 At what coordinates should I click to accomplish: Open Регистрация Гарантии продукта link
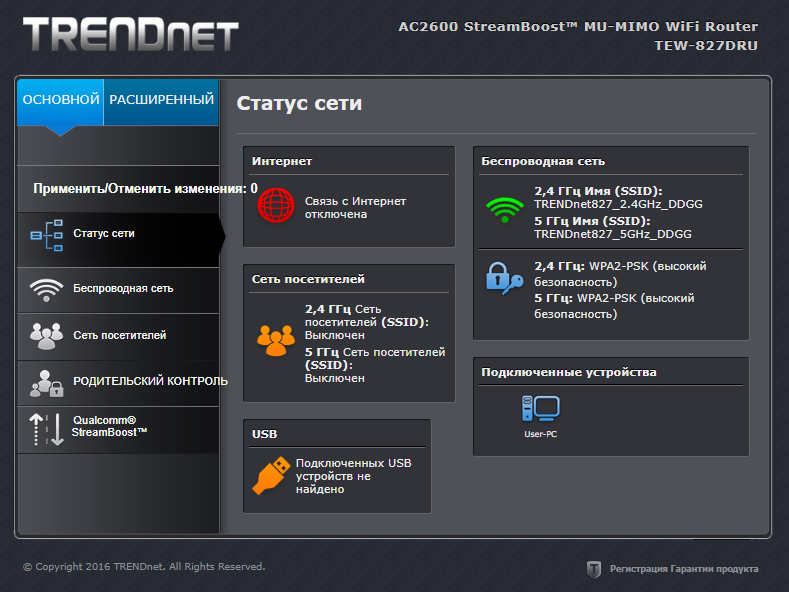tap(684, 569)
